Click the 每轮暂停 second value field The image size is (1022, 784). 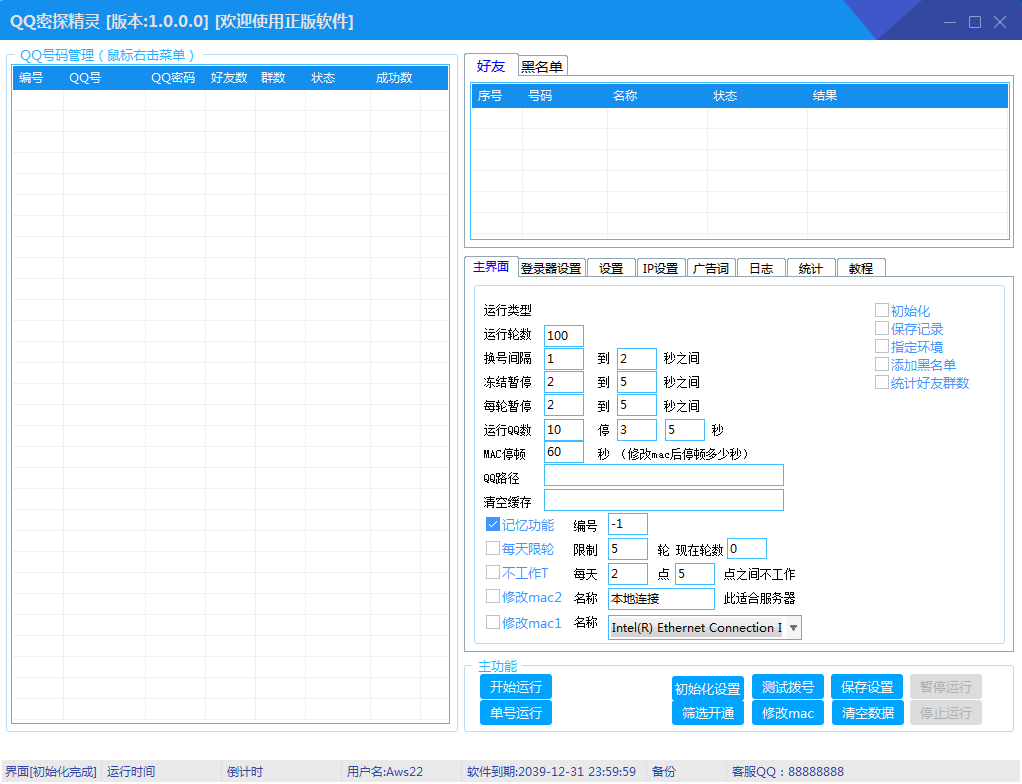point(637,405)
